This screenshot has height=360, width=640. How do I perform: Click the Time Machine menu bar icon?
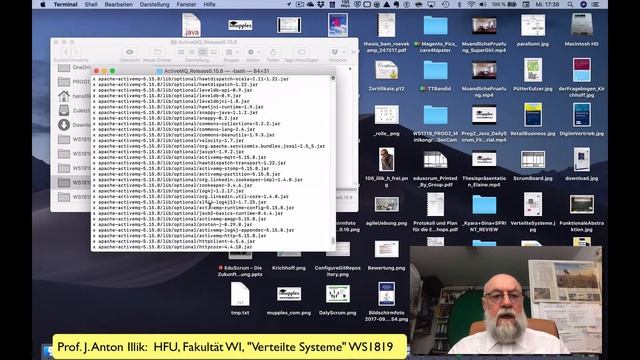pos(445,4)
